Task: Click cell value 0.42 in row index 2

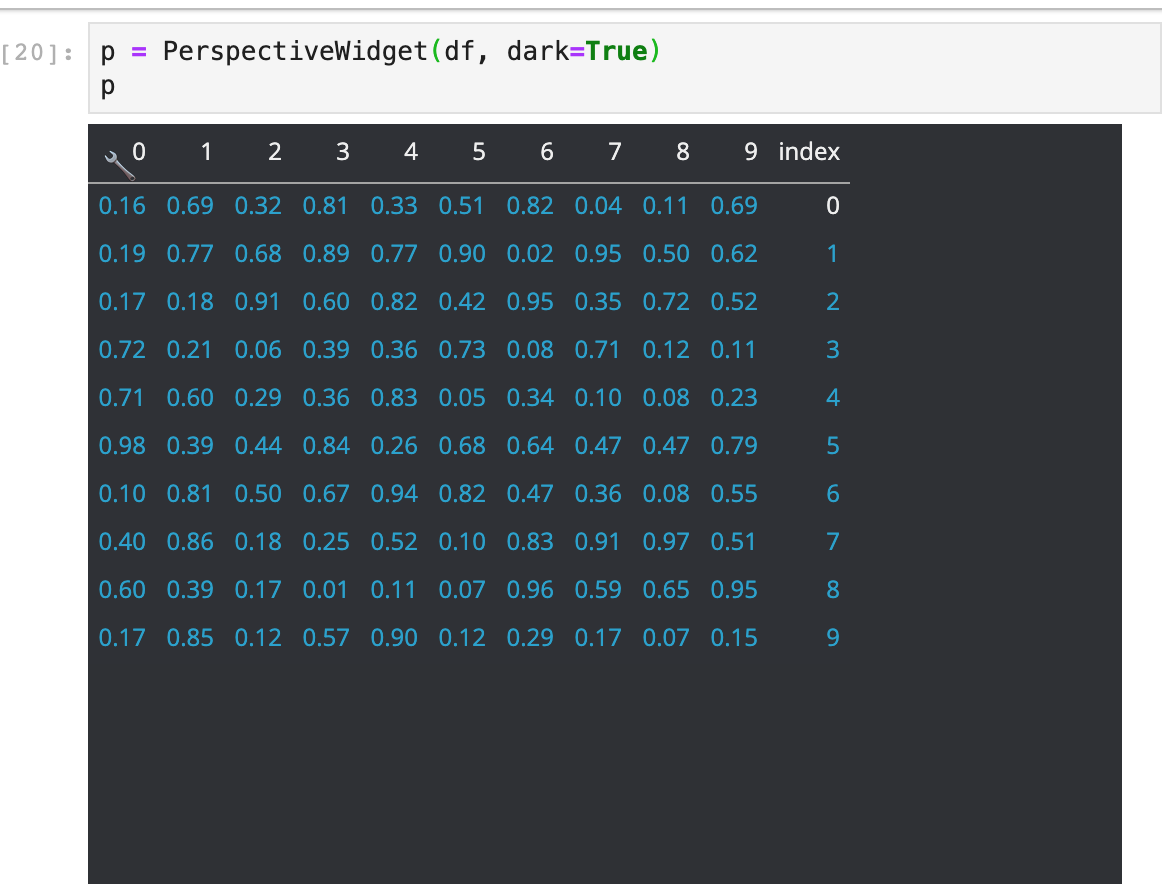Action: pyautogui.click(x=462, y=302)
